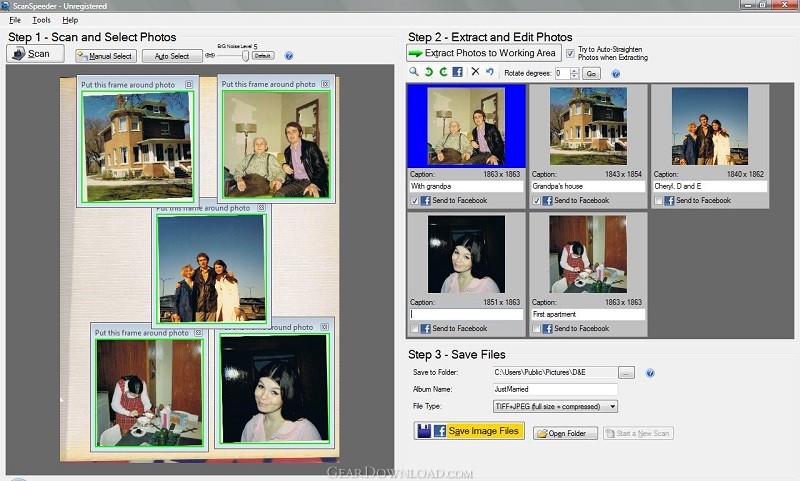
Task: Select the Cheryl, D and E thumbnail
Action: pos(710,125)
